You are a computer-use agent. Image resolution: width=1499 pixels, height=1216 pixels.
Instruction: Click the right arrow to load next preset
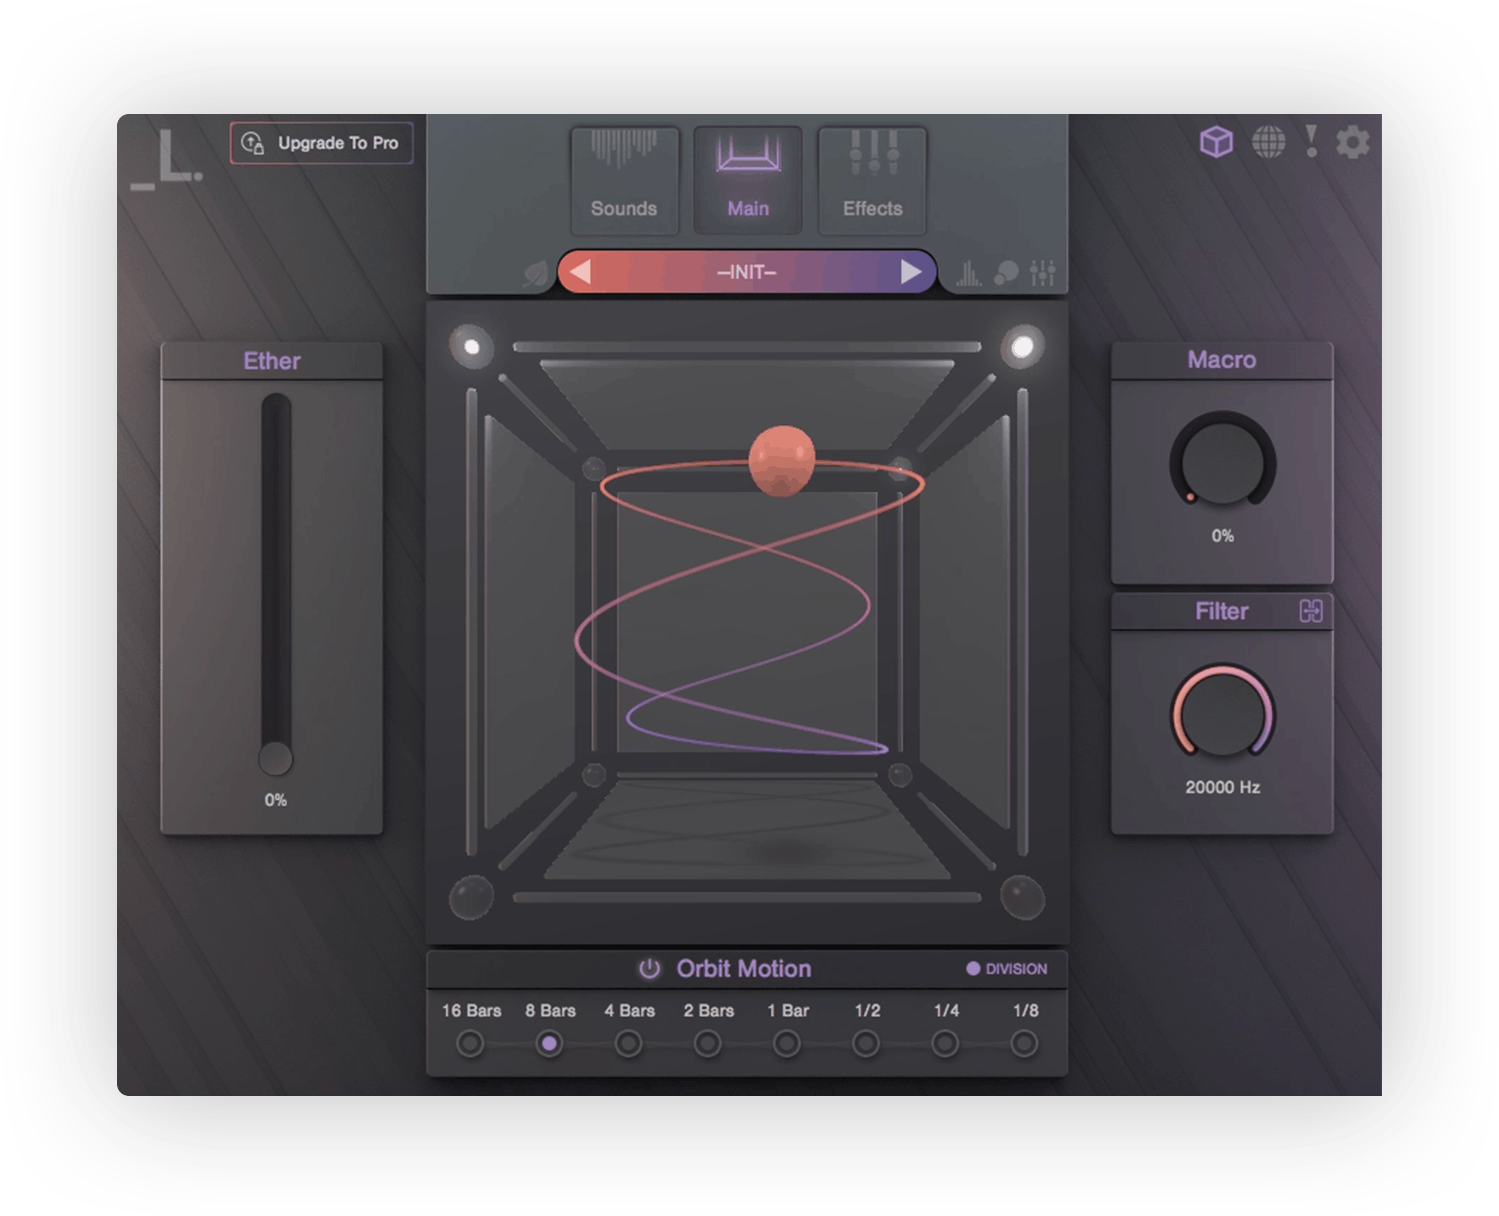point(911,271)
